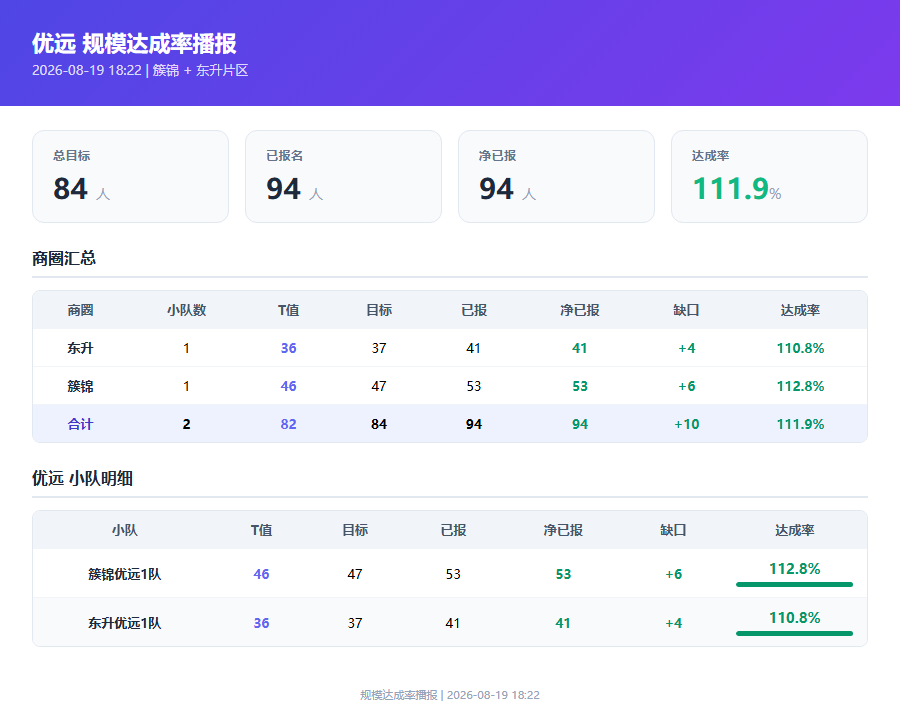Select the 合计 total row label
Image resolution: width=900 pixels, height=706 pixels.
pyautogui.click(x=80, y=424)
